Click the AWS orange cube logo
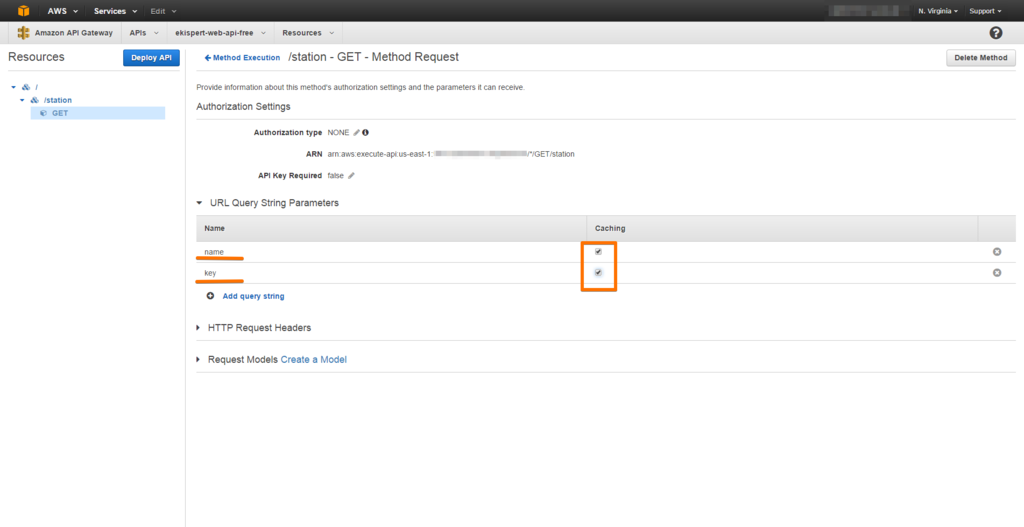1024x527 pixels. (24, 11)
